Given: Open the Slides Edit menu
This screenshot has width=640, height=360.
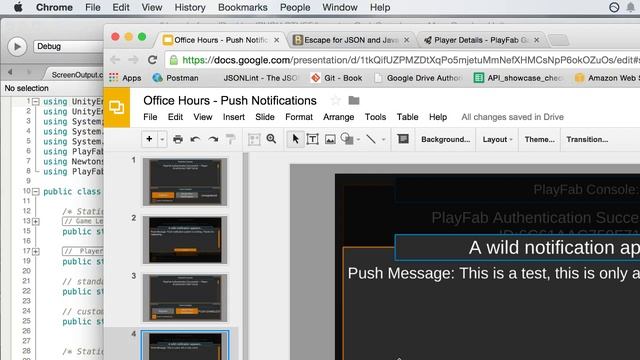Looking at the screenshot, I should click(175, 117).
